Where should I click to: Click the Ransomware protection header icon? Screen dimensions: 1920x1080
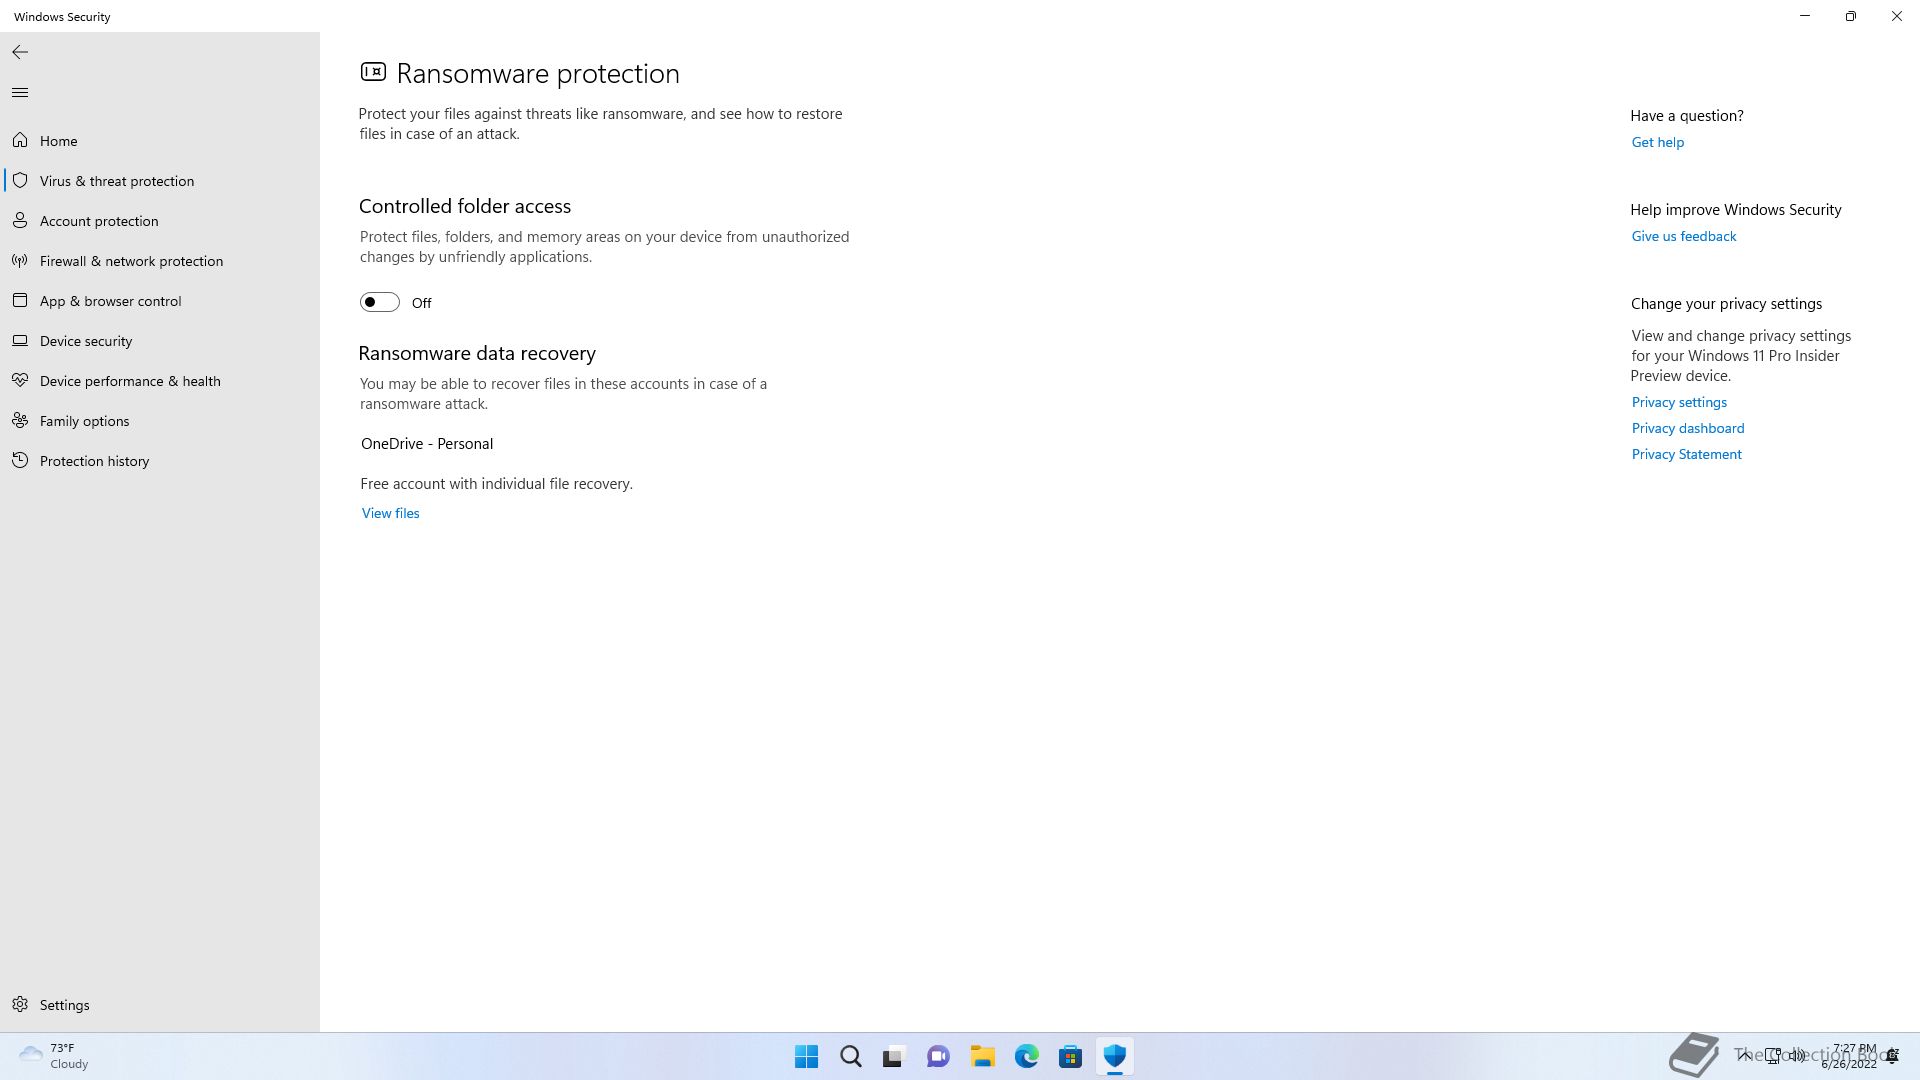pos(373,72)
